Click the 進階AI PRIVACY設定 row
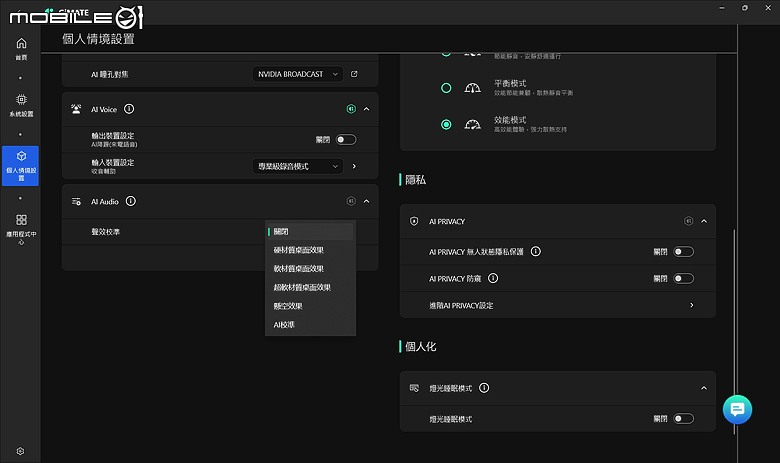Viewport: 780px width, 463px height. tap(558, 305)
